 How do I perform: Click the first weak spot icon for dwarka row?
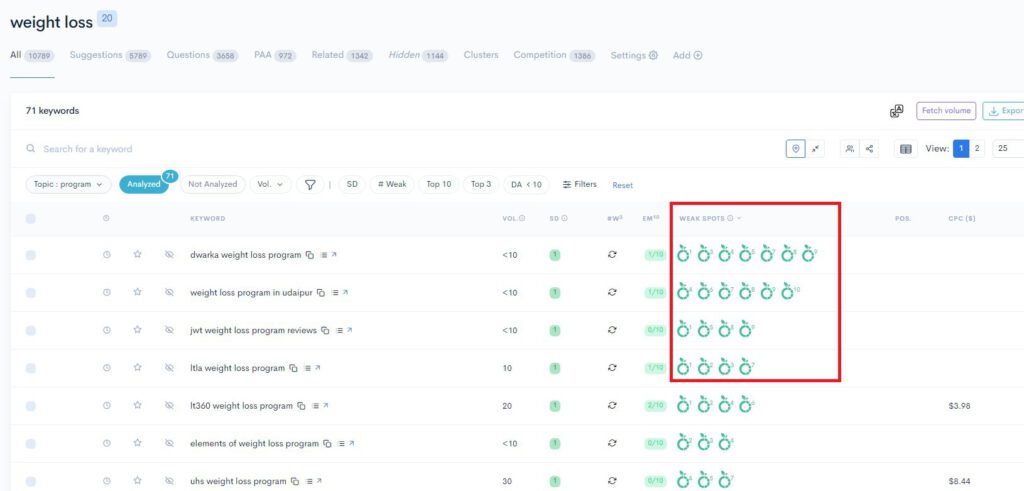684,255
